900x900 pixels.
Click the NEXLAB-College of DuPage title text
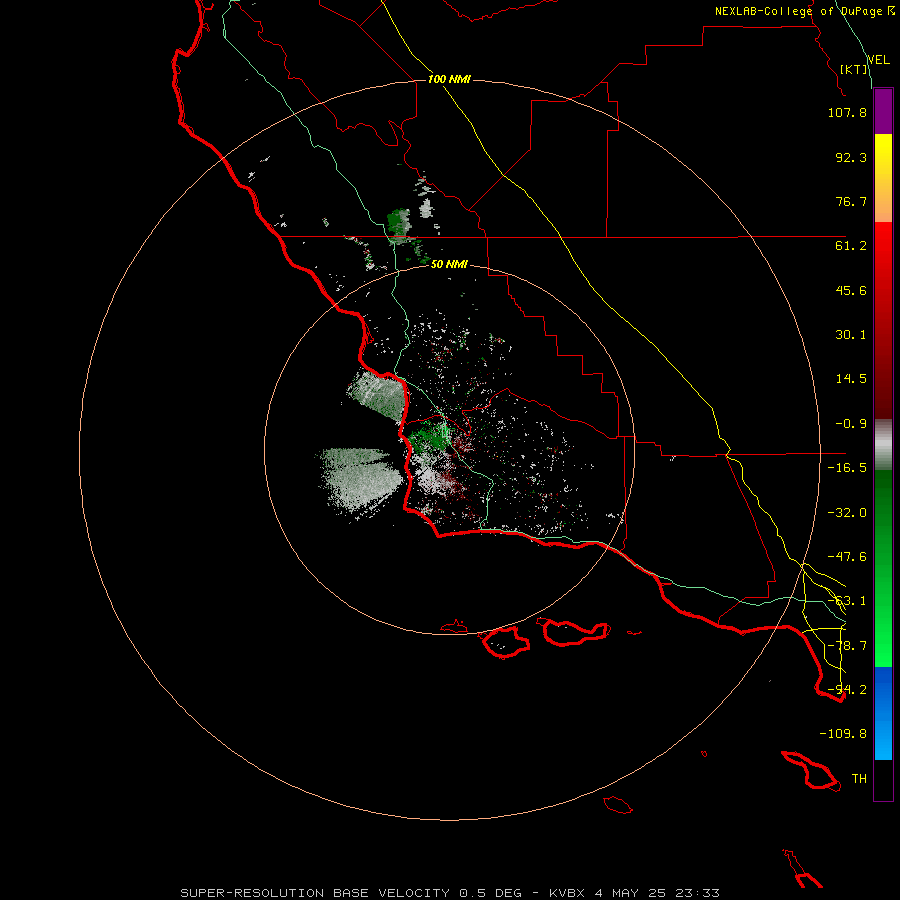pyautogui.click(x=798, y=11)
